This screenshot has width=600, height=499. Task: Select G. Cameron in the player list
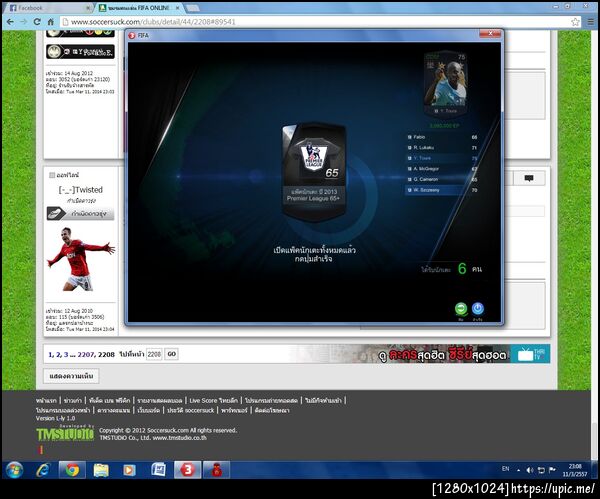(x=442, y=179)
